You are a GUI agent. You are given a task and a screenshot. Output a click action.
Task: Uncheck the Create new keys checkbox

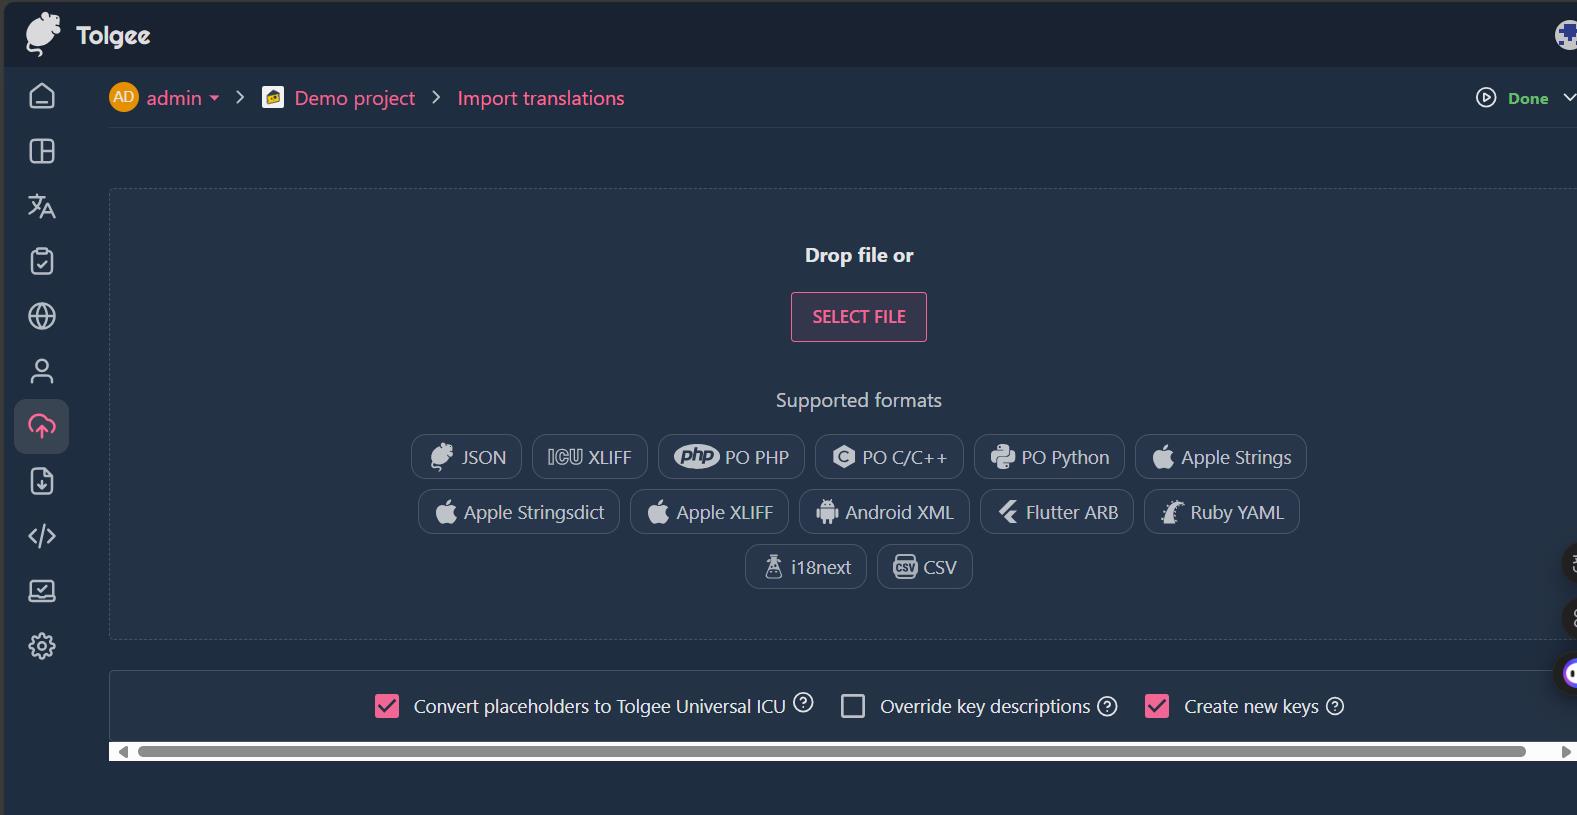pos(1157,706)
